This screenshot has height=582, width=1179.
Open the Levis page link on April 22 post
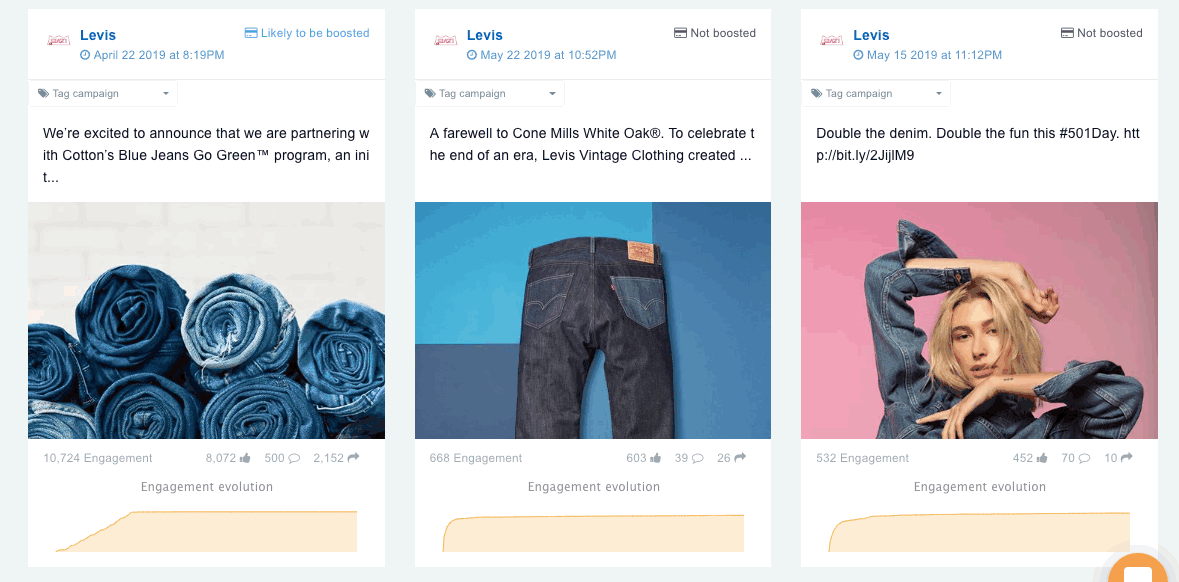point(98,35)
